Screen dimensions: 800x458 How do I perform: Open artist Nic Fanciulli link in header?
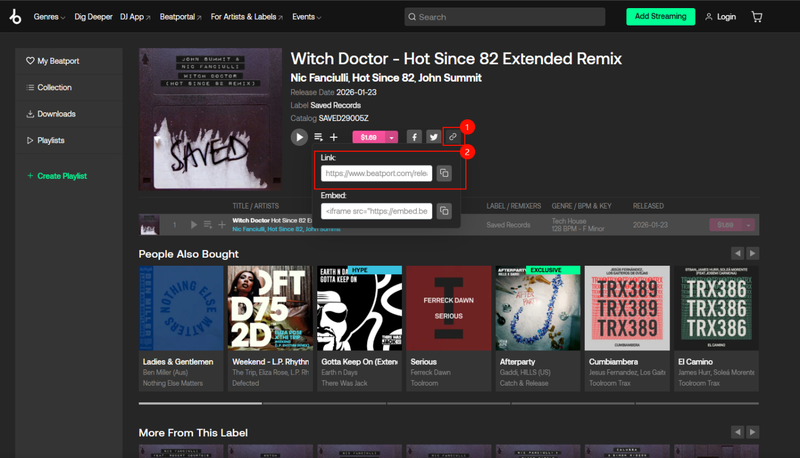pyautogui.click(x=319, y=78)
